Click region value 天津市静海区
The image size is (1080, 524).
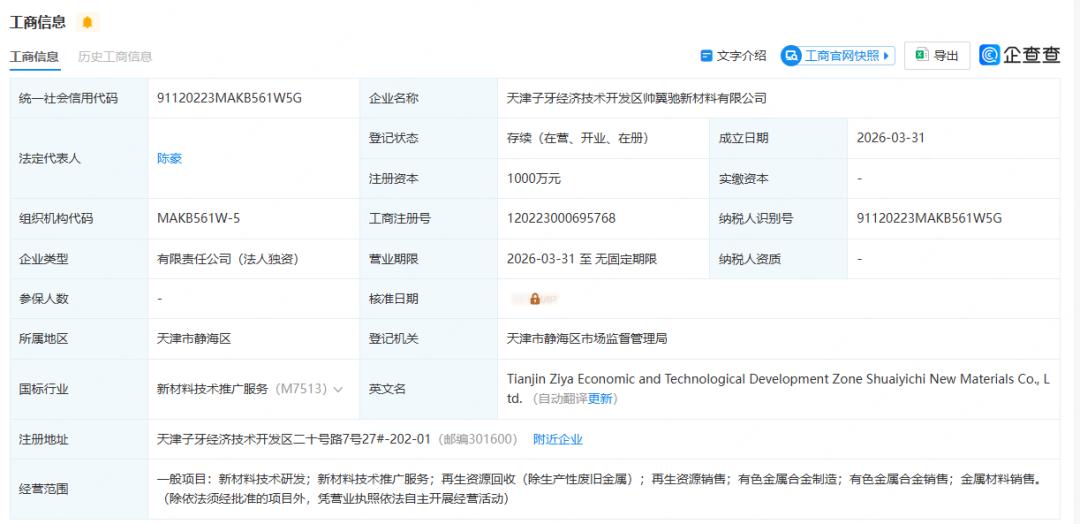tap(194, 339)
